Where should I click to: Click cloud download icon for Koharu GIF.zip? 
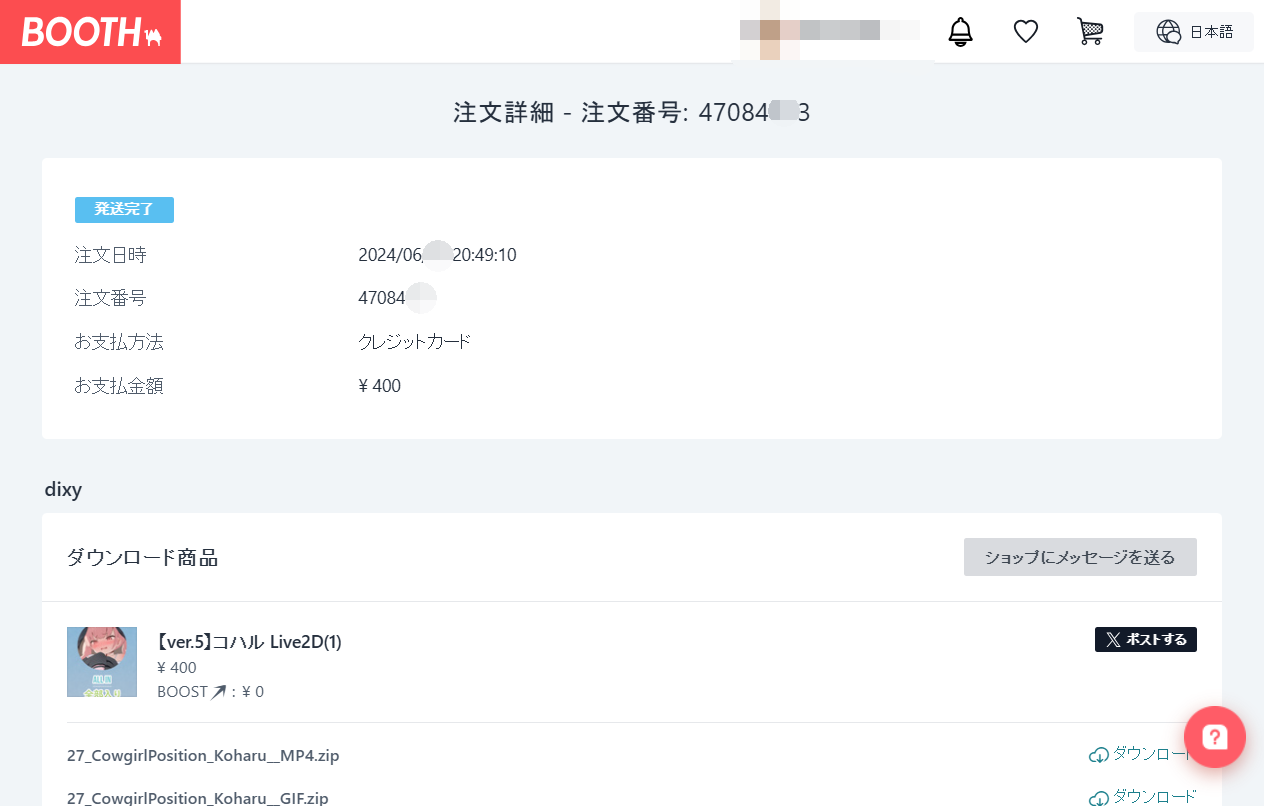pos(1099,798)
